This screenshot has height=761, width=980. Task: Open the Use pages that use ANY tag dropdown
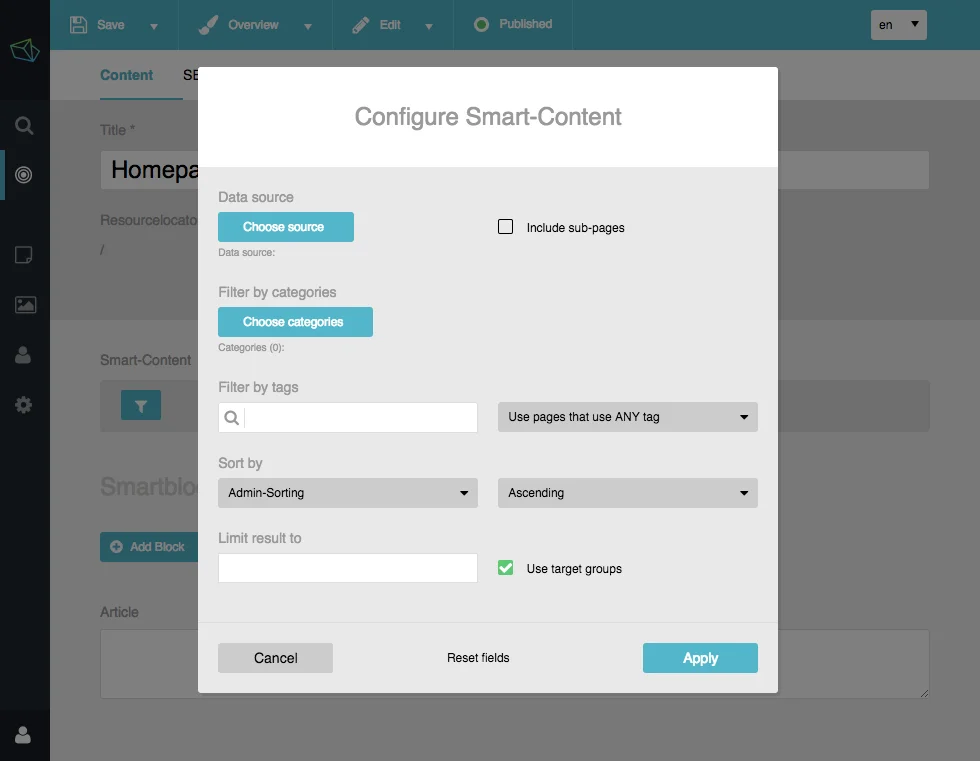(627, 417)
